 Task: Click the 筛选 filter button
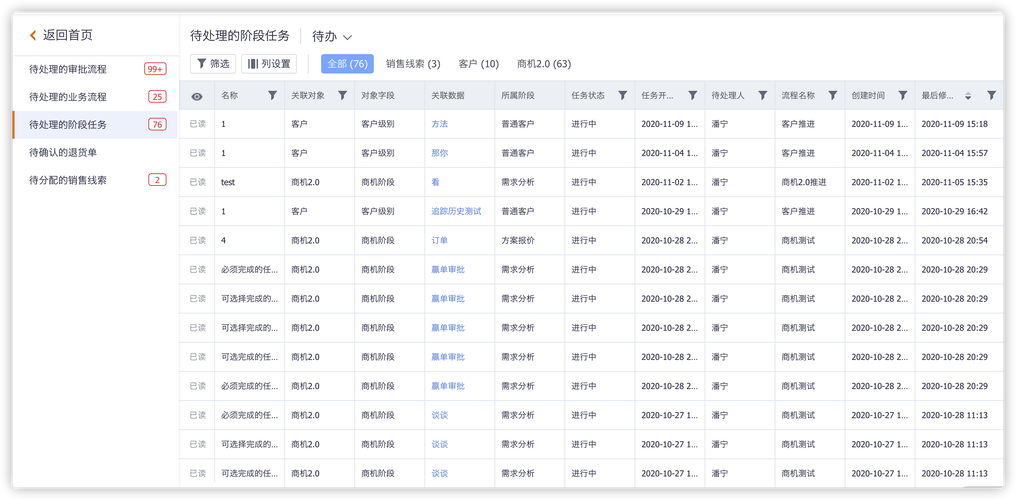[x=213, y=64]
